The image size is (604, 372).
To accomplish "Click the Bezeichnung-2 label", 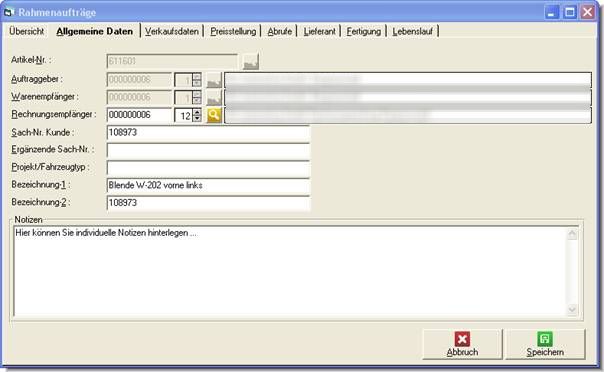I will pyautogui.click(x=40, y=202).
